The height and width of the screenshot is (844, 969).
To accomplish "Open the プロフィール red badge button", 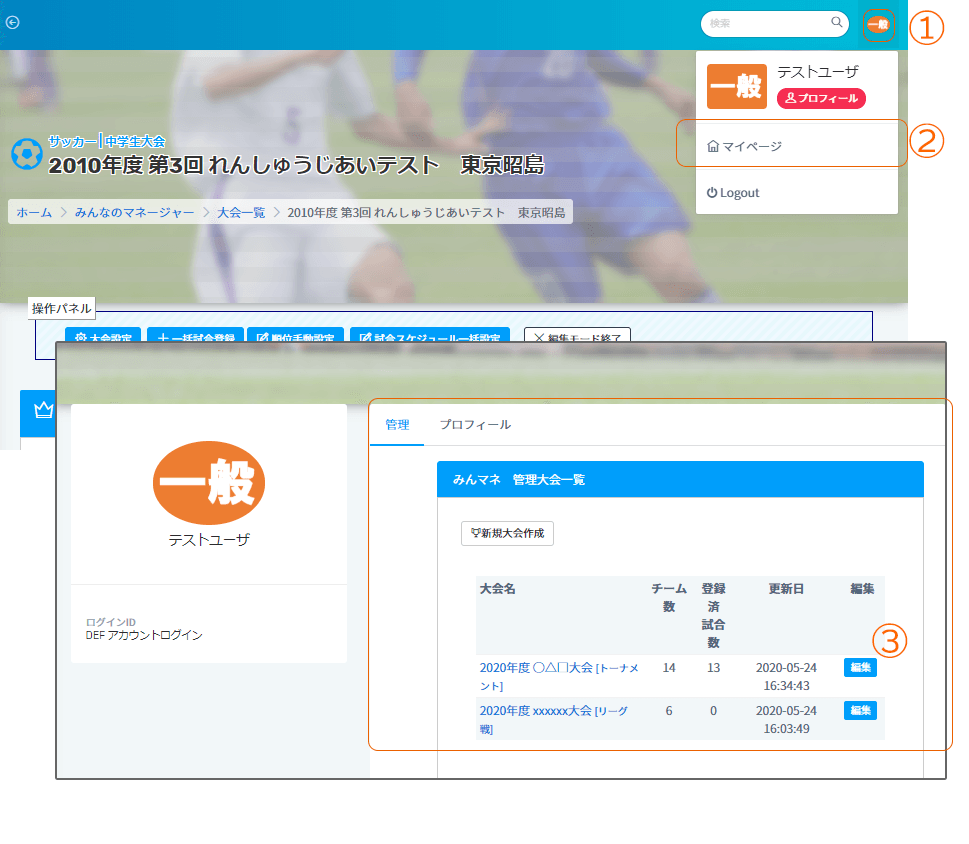I will tap(821, 98).
